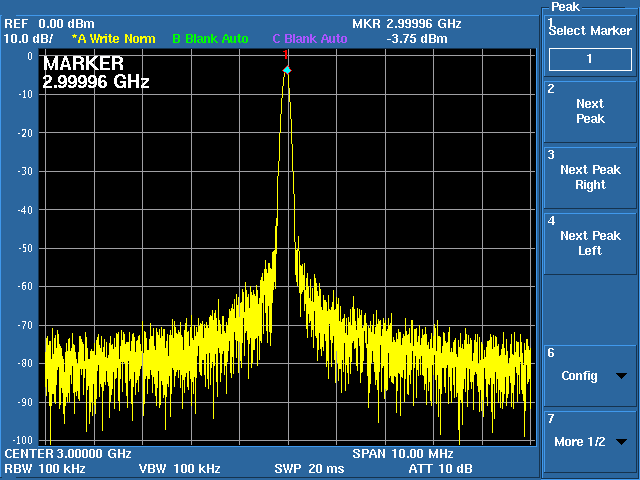Click the Select Marker number field
The width and height of the screenshot is (640, 480).
590,59
